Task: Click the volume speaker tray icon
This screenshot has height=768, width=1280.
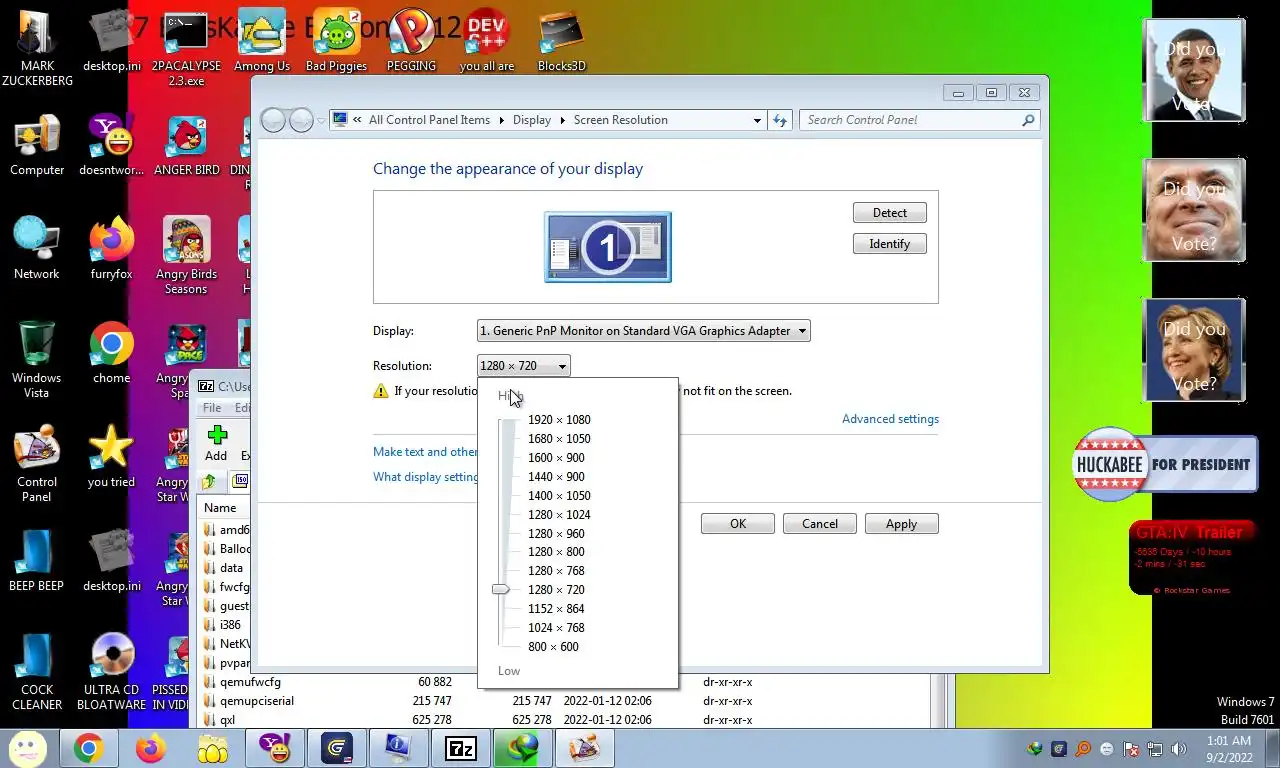Action: 1179,749
